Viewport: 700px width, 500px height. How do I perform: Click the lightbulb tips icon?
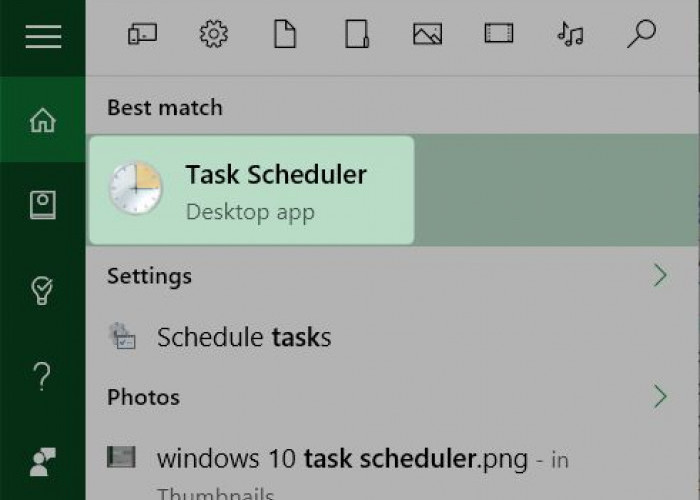43,290
